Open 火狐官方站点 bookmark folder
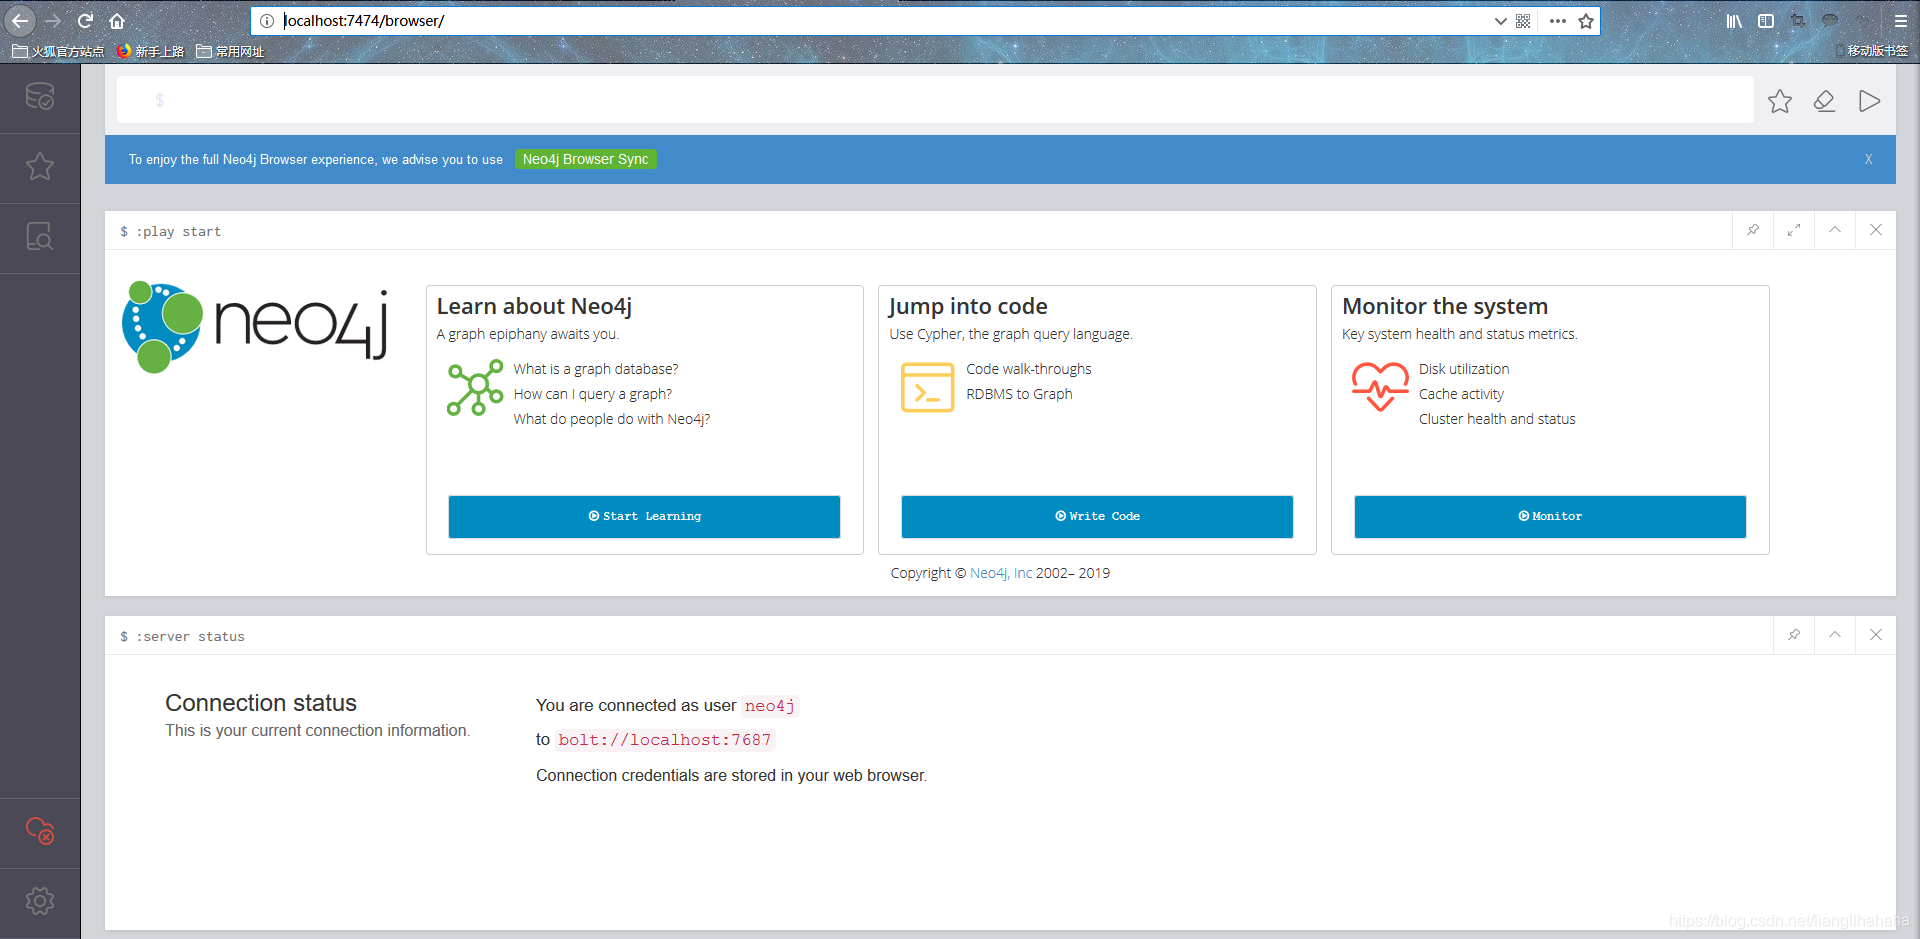1920x939 pixels. click(x=58, y=51)
